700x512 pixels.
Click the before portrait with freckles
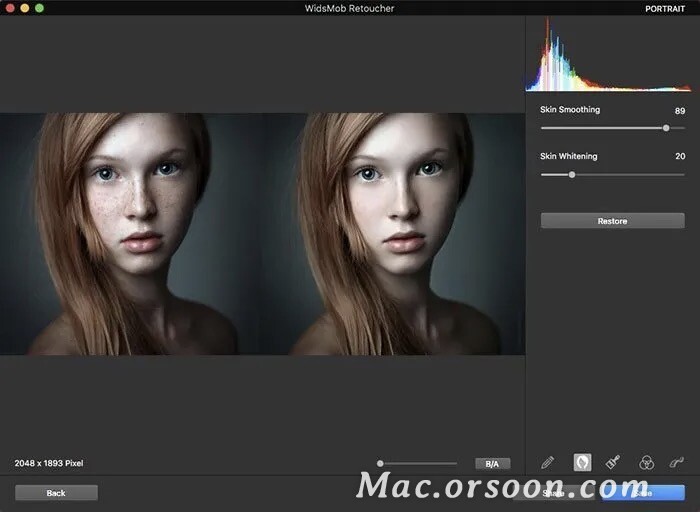pos(132,234)
